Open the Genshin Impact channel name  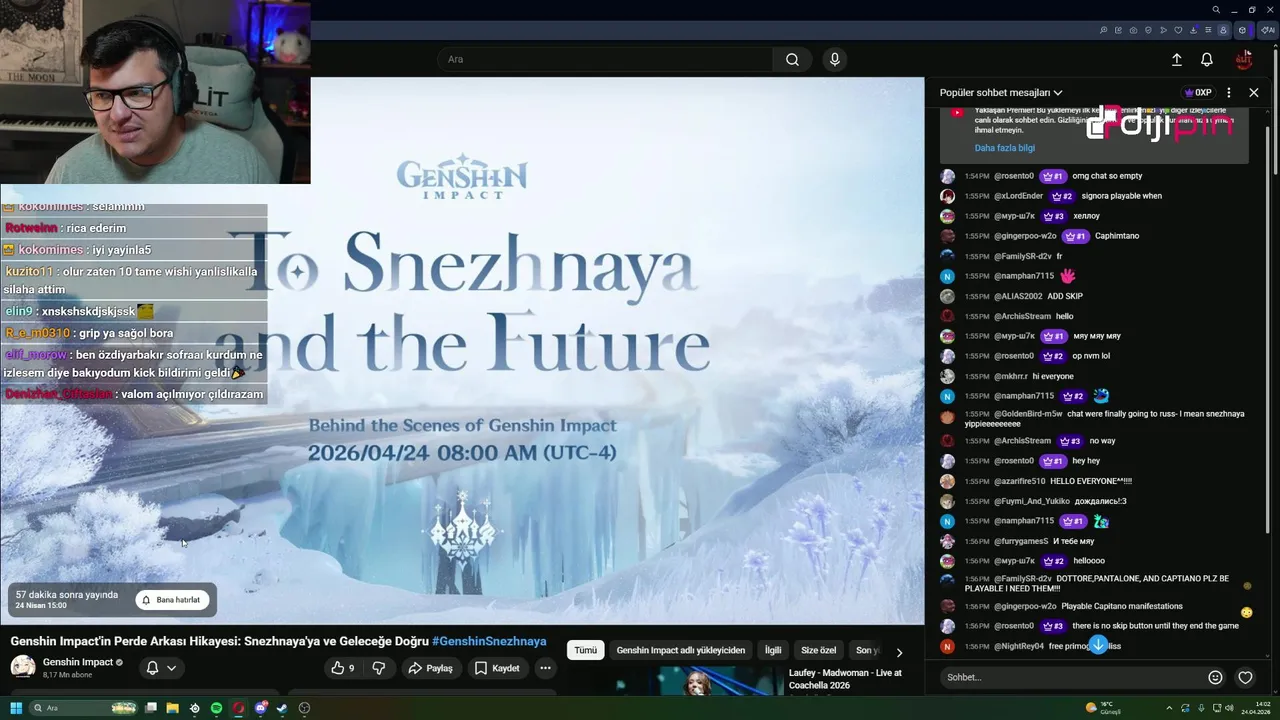(x=77, y=662)
